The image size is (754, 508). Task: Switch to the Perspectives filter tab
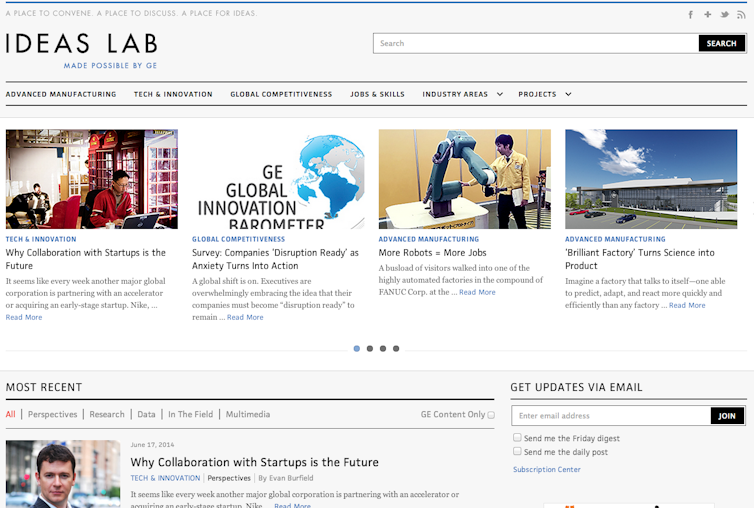point(52,414)
